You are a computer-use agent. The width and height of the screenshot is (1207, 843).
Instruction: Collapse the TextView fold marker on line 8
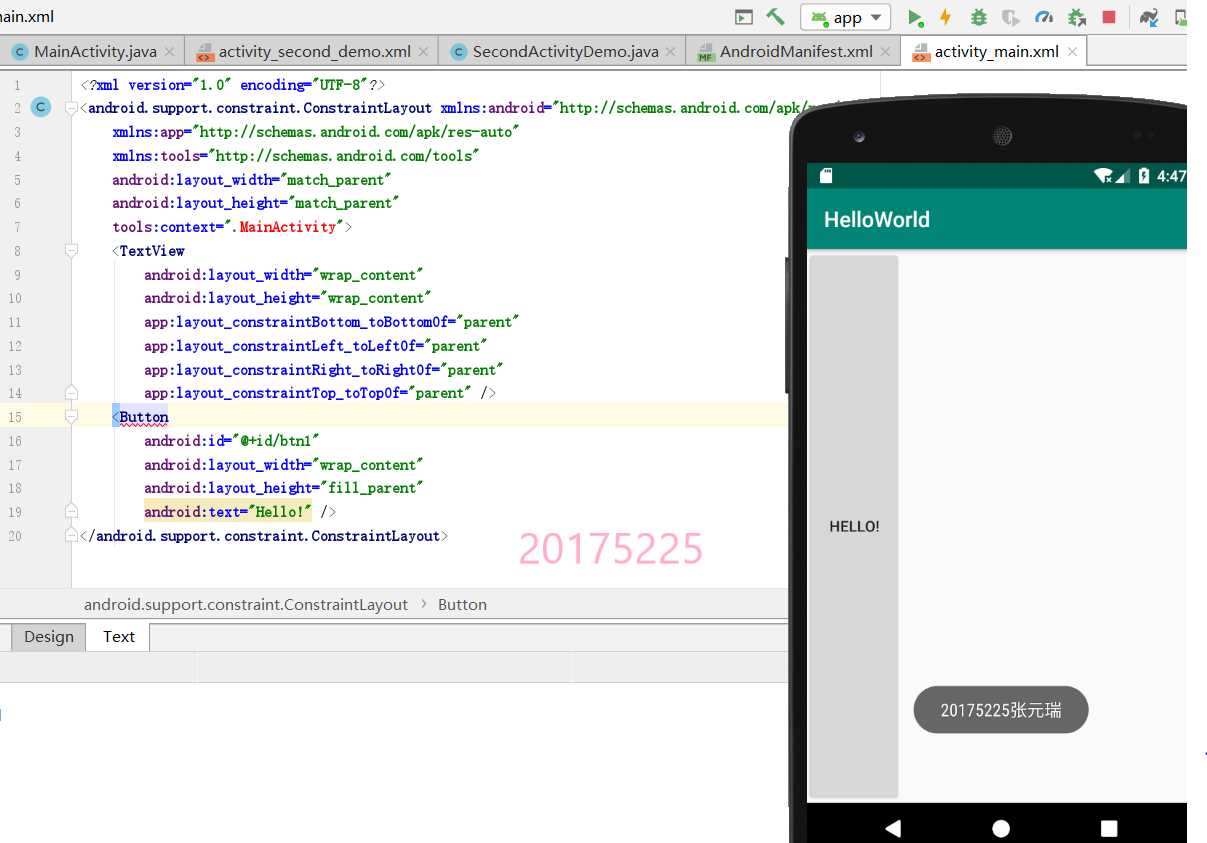pyautogui.click(x=71, y=251)
